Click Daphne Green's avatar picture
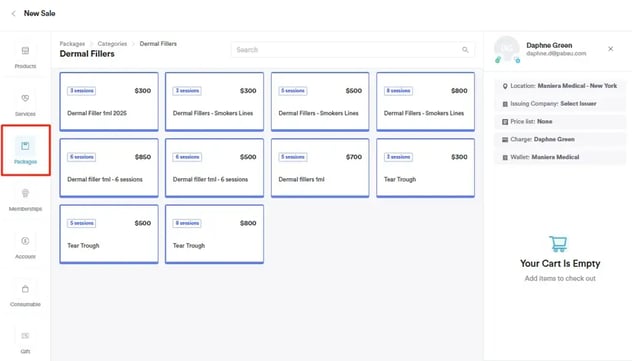This screenshot has width=632, height=361. coord(507,48)
